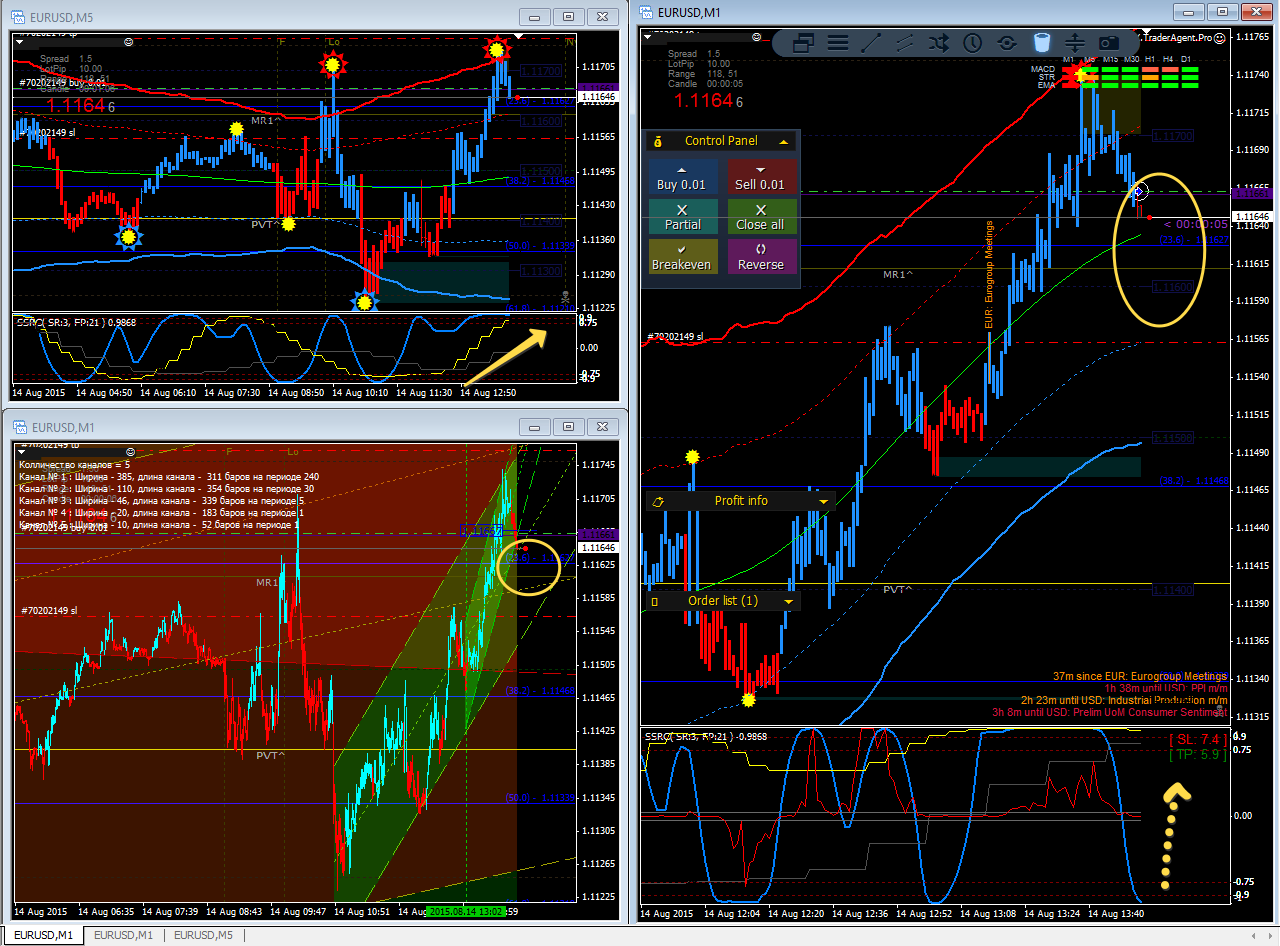Click the smiley icon in bottom-left M1 chart
The height and width of the screenshot is (946, 1280).
(x=128, y=453)
